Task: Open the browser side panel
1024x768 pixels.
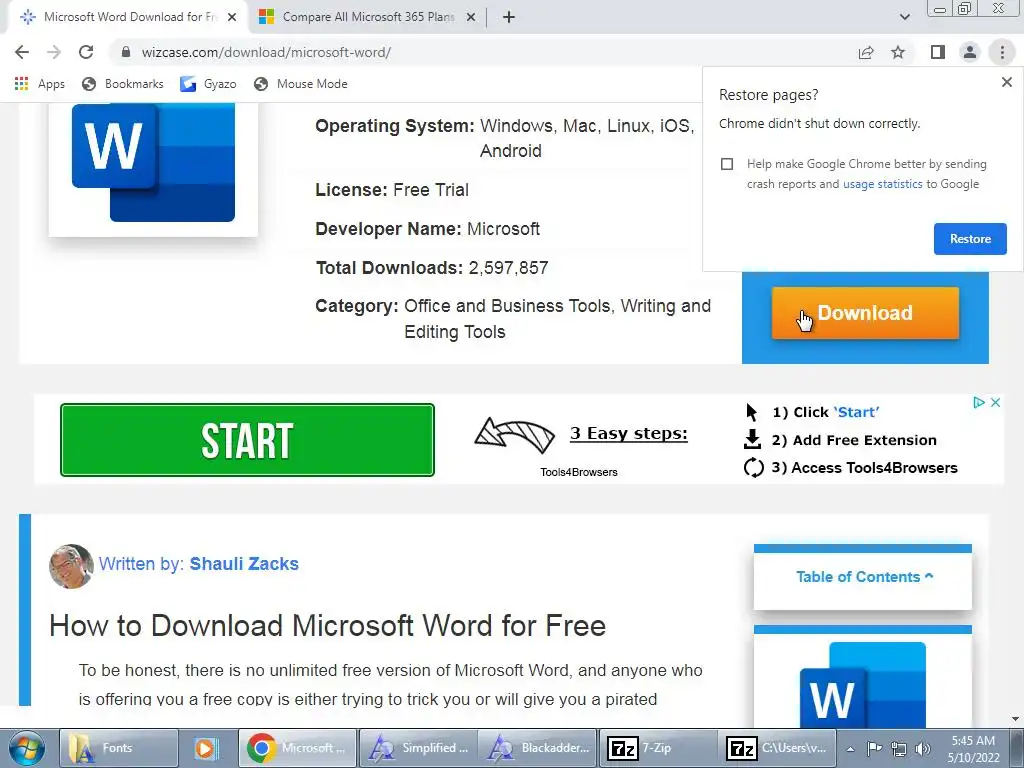Action: click(938, 52)
